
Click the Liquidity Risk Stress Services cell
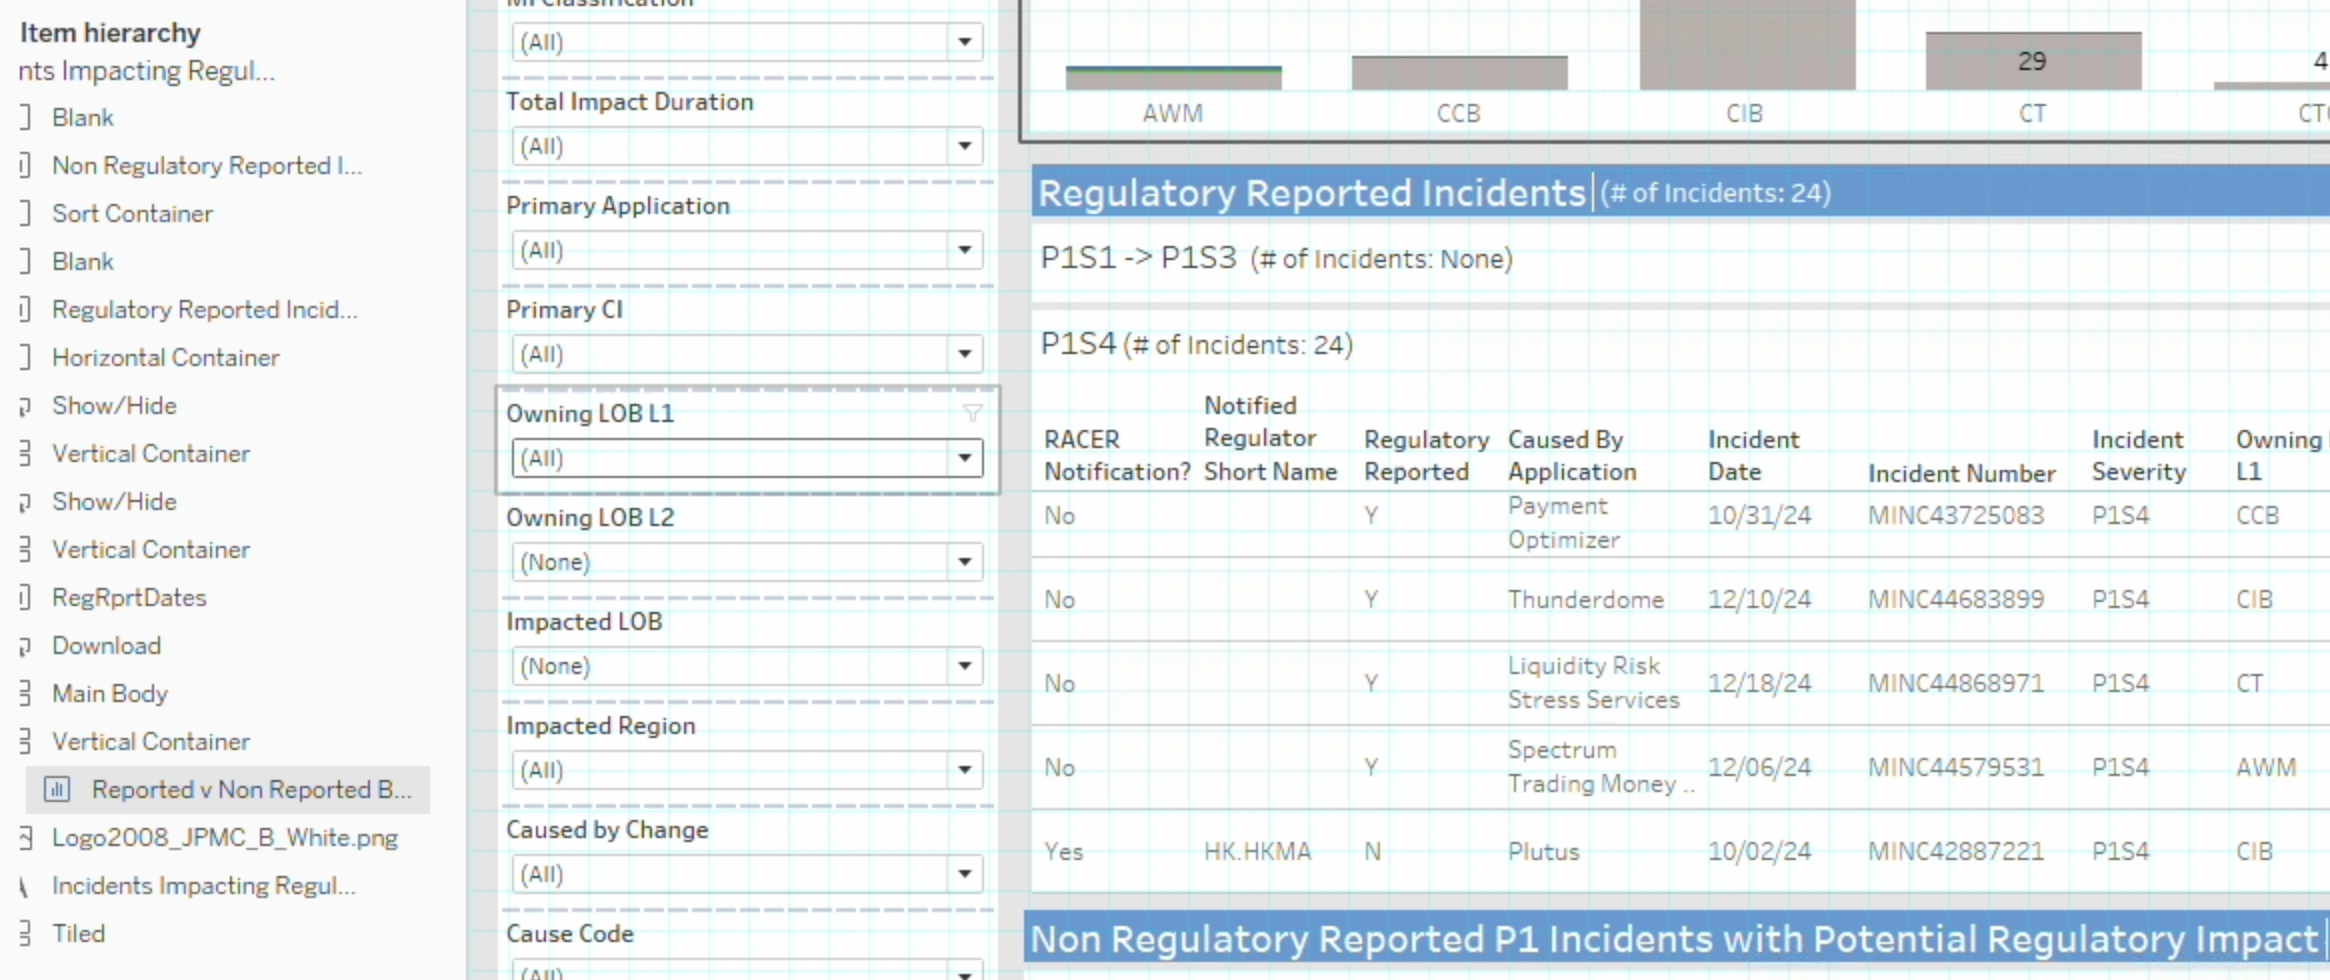point(1594,682)
